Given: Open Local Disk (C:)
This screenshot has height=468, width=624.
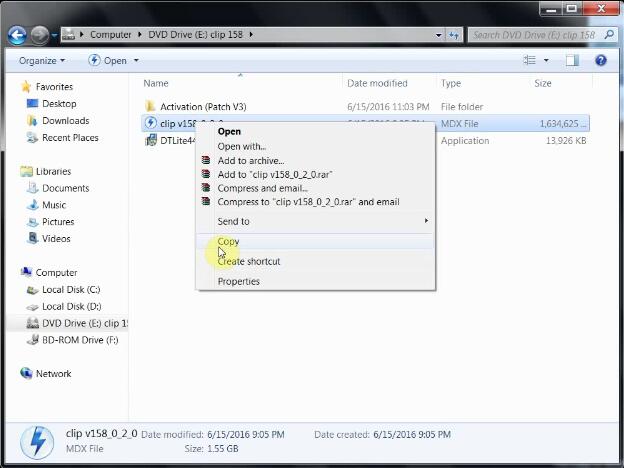Looking at the screenshot, I should [x=71, y=290].
